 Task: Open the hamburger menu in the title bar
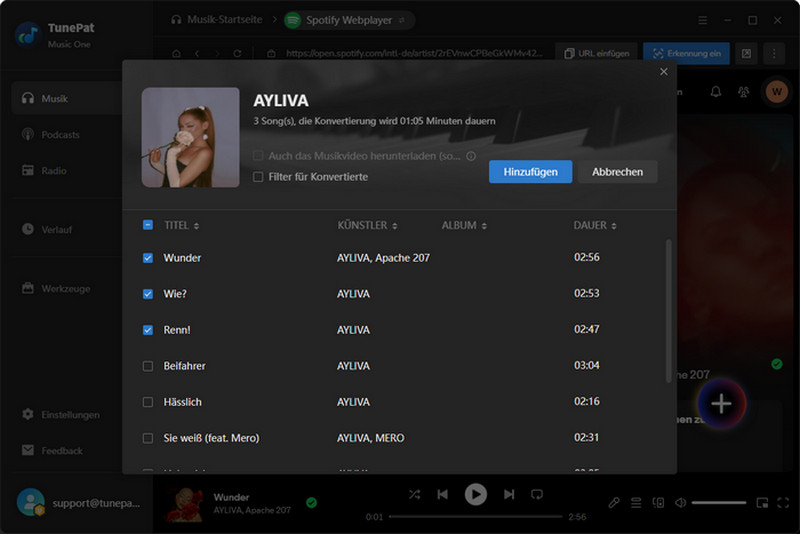(703, 20)
